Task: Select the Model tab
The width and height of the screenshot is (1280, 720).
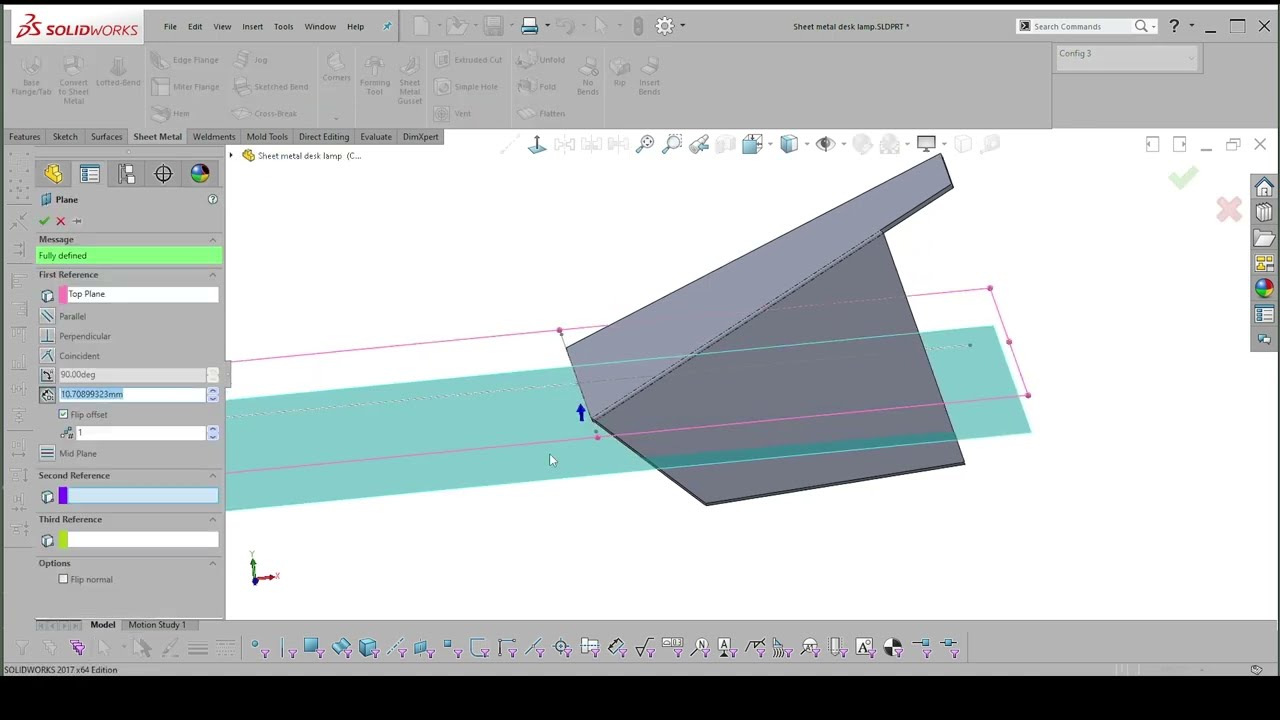Action: tap(103, 625)
